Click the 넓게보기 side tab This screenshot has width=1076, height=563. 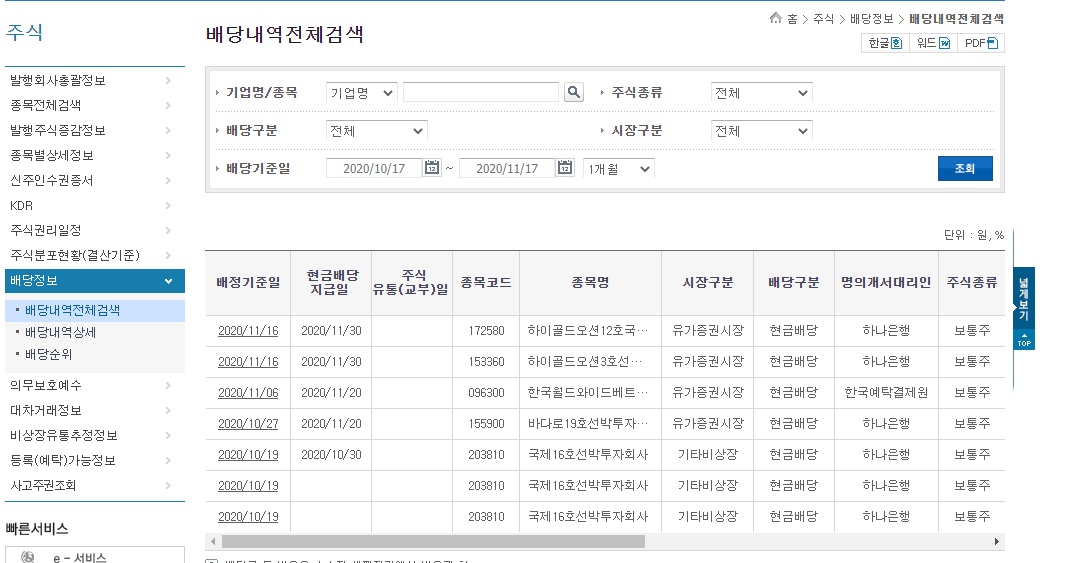tap(1024, 299)
